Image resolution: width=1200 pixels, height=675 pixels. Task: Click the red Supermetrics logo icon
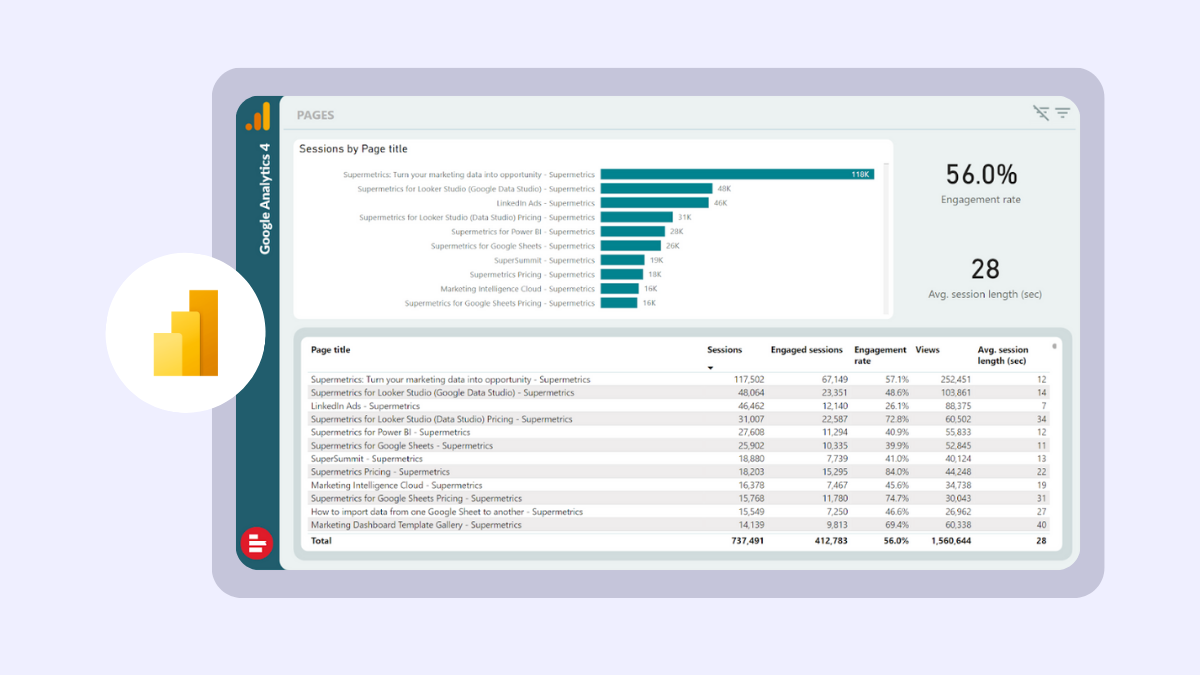pyautogui.click(x=257, y=543)
